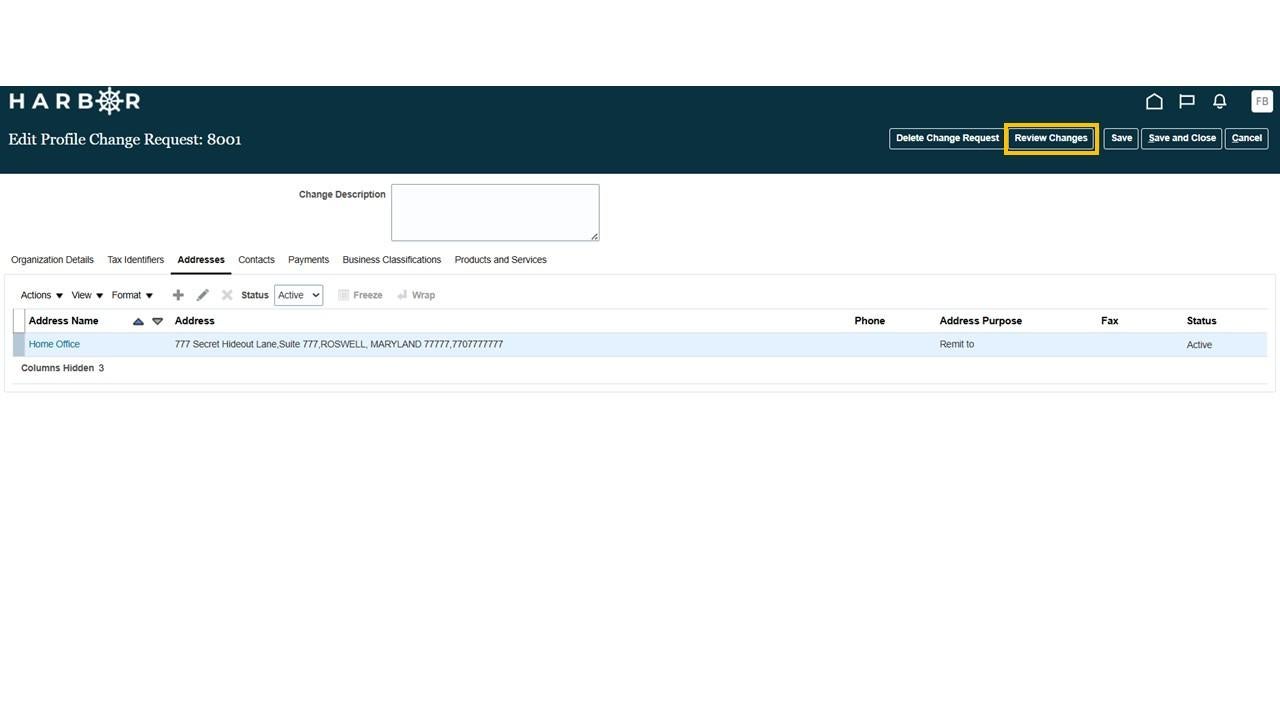Open the Products and Services tab
Viewport: 1280px width, 720px height.
500,260
